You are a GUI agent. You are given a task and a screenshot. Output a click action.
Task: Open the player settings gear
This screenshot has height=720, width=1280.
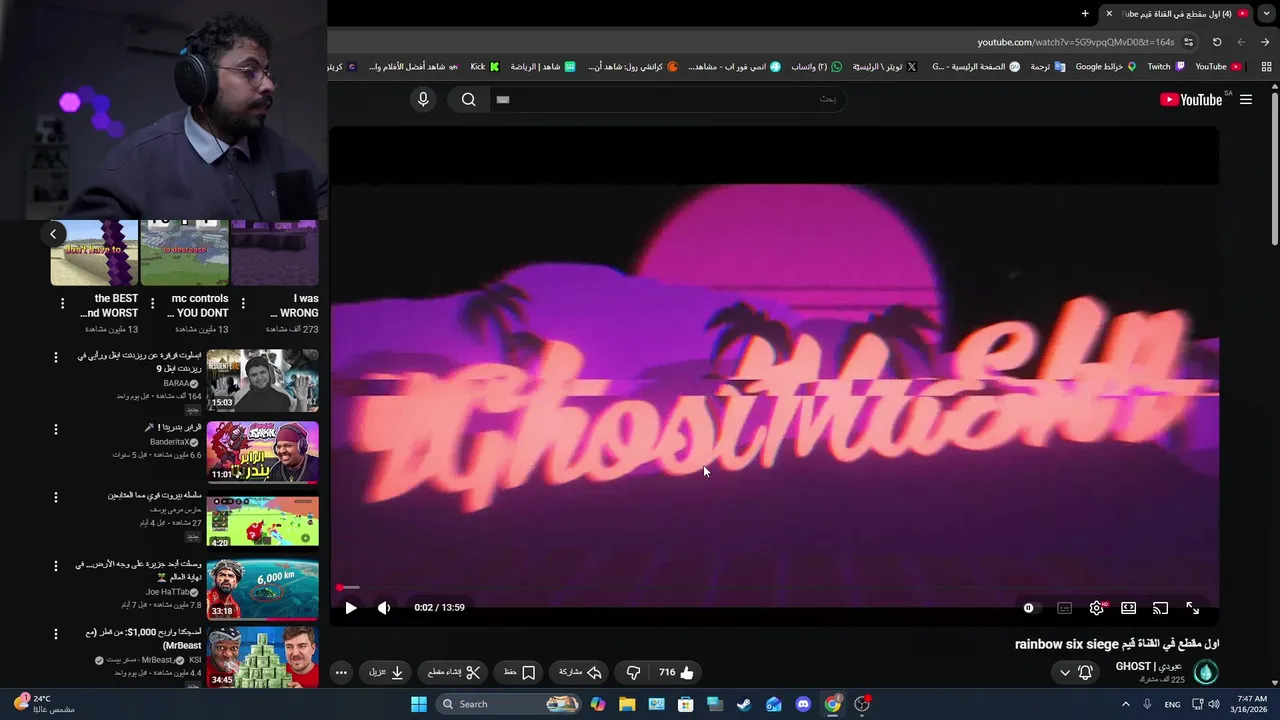(x=1097, y=608)
